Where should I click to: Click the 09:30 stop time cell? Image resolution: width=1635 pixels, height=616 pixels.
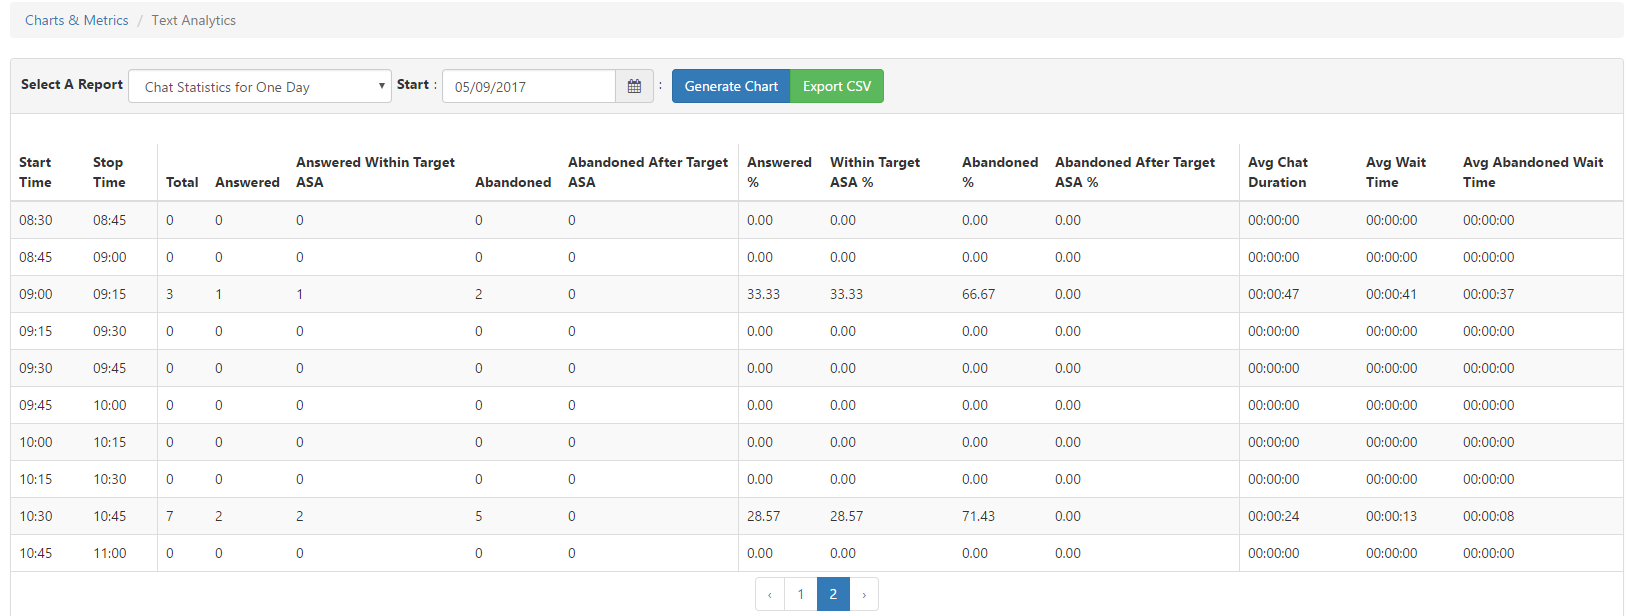point(110,331)
